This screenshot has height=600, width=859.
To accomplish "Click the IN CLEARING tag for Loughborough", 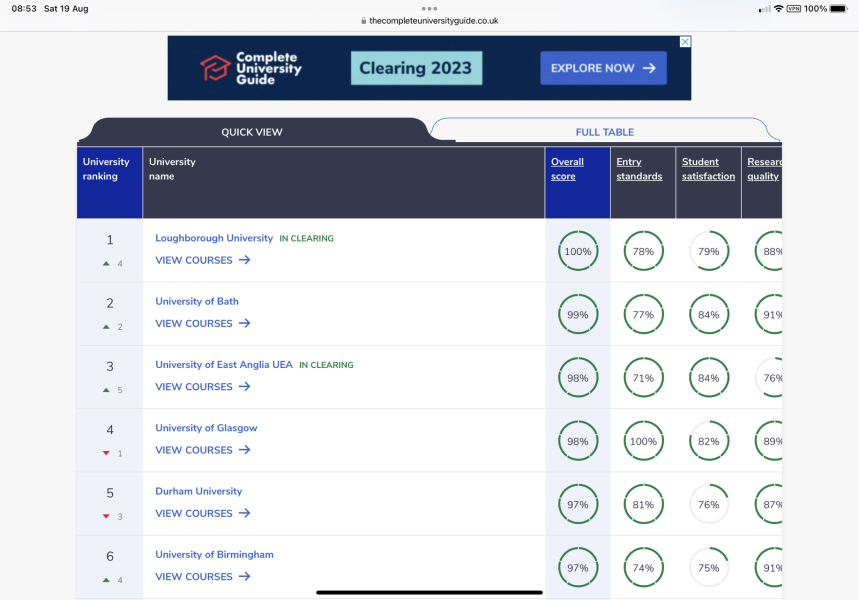I will 306,238.
